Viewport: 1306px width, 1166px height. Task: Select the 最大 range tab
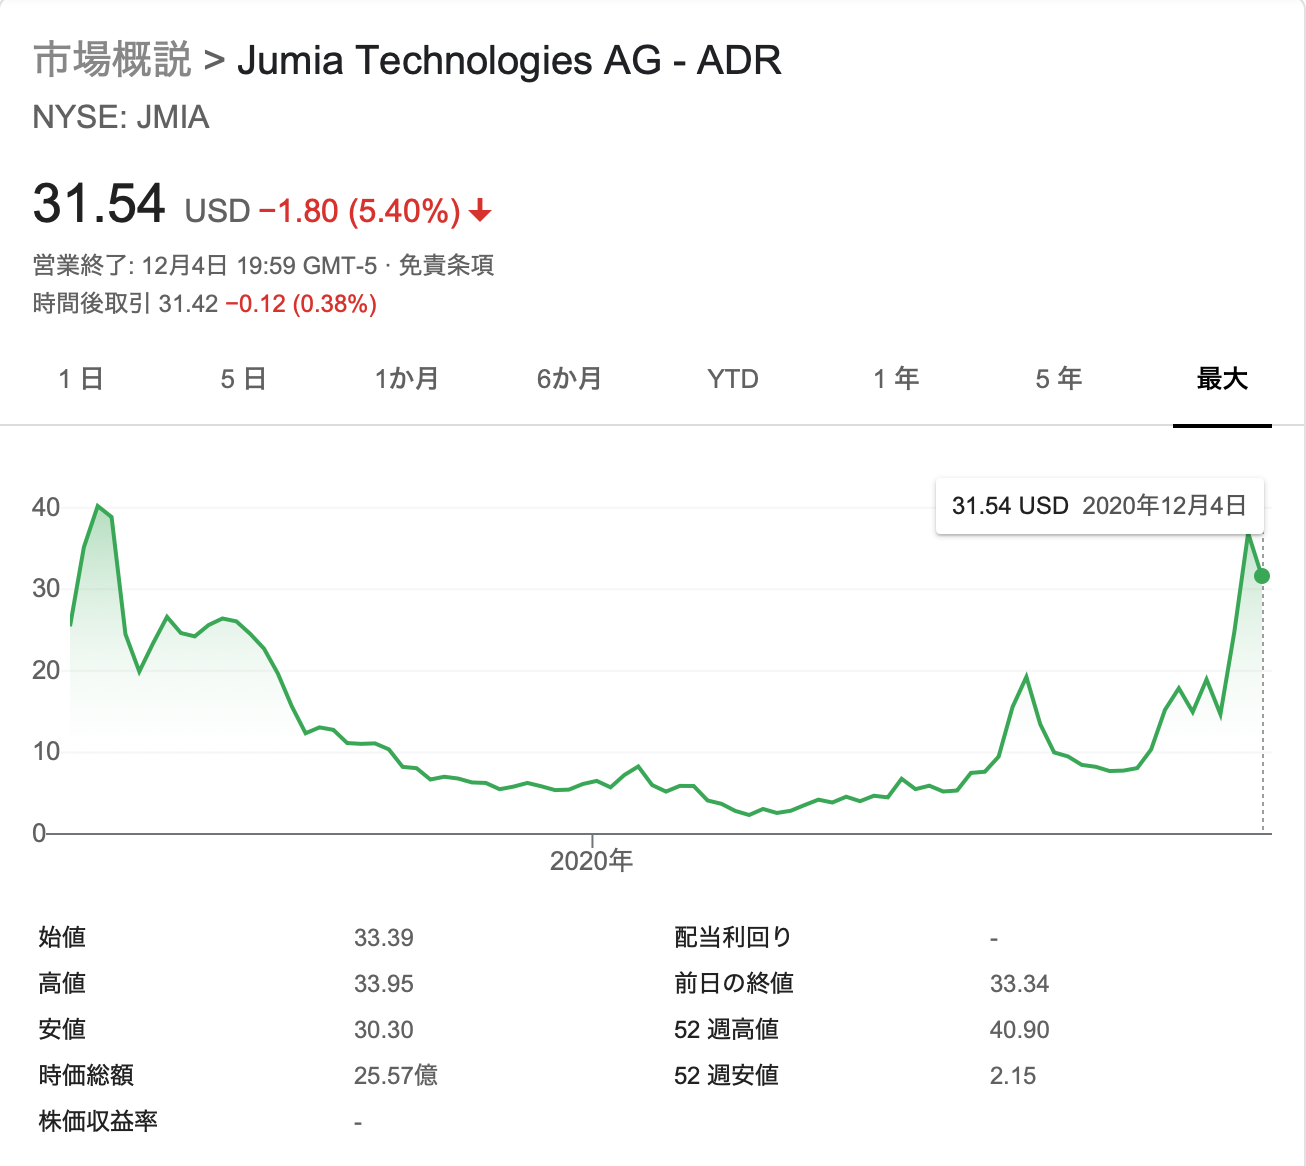[x=1222, y=379]
